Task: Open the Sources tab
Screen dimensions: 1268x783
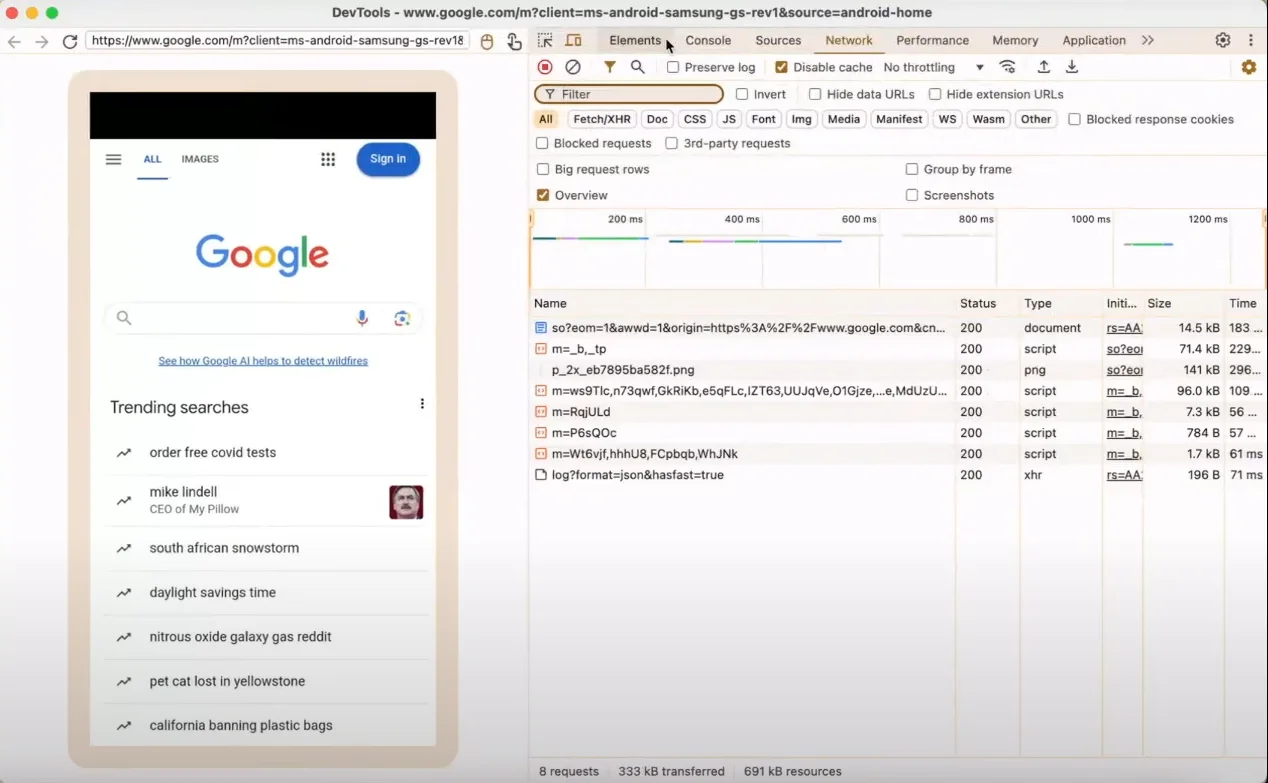Action: pos(778,40)
